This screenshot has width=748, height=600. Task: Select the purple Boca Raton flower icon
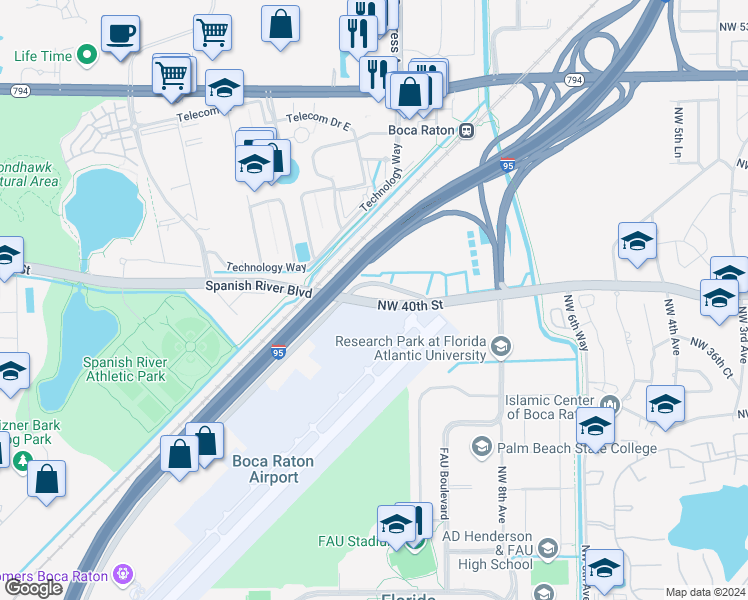[x=124, y=574]
